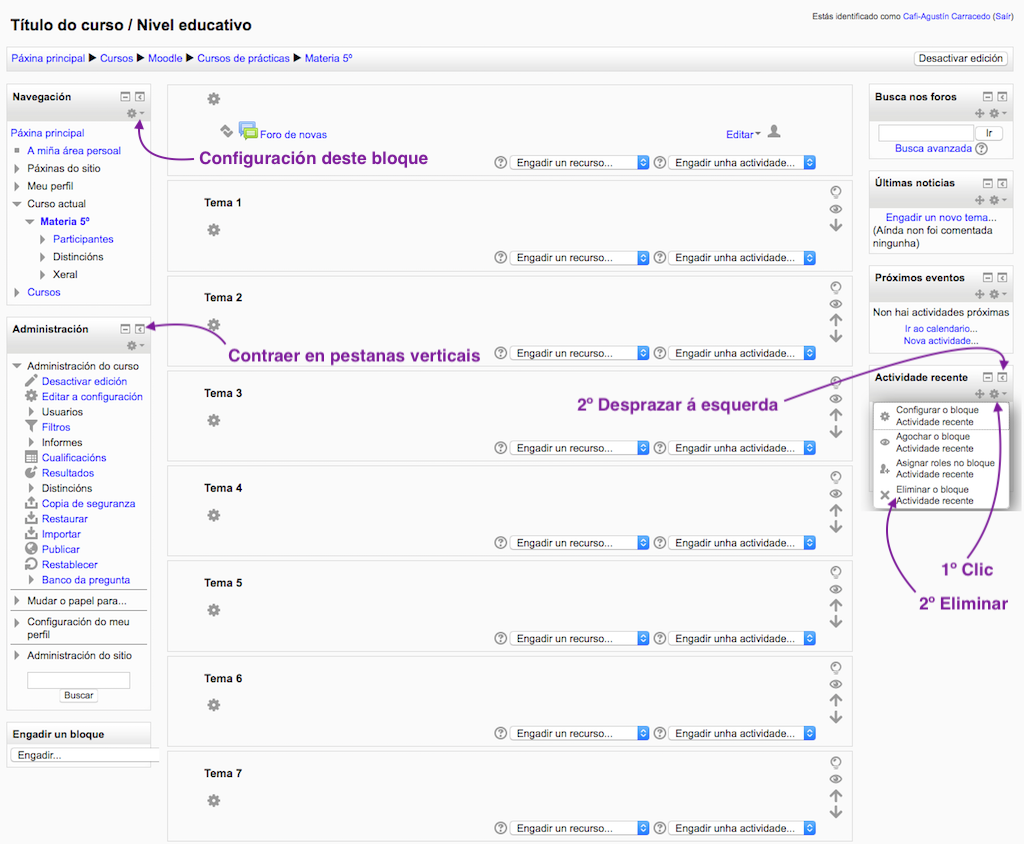This screenshot has width=1024, height=844.
Task: Dock the Administración block to the side
Action: pyautogui.click(x=140, y=328)
